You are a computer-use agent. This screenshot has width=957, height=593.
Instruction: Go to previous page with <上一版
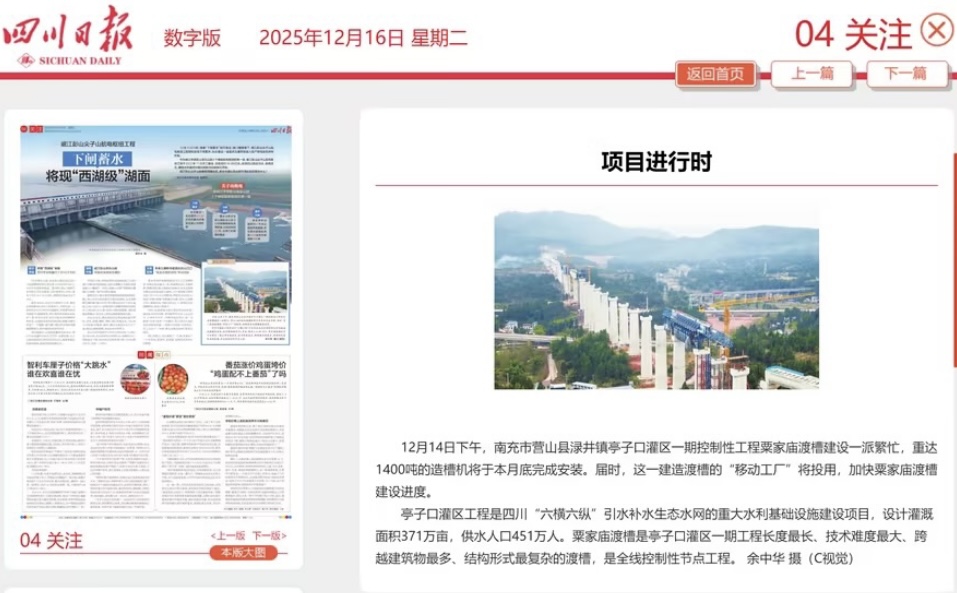(227, 536)
